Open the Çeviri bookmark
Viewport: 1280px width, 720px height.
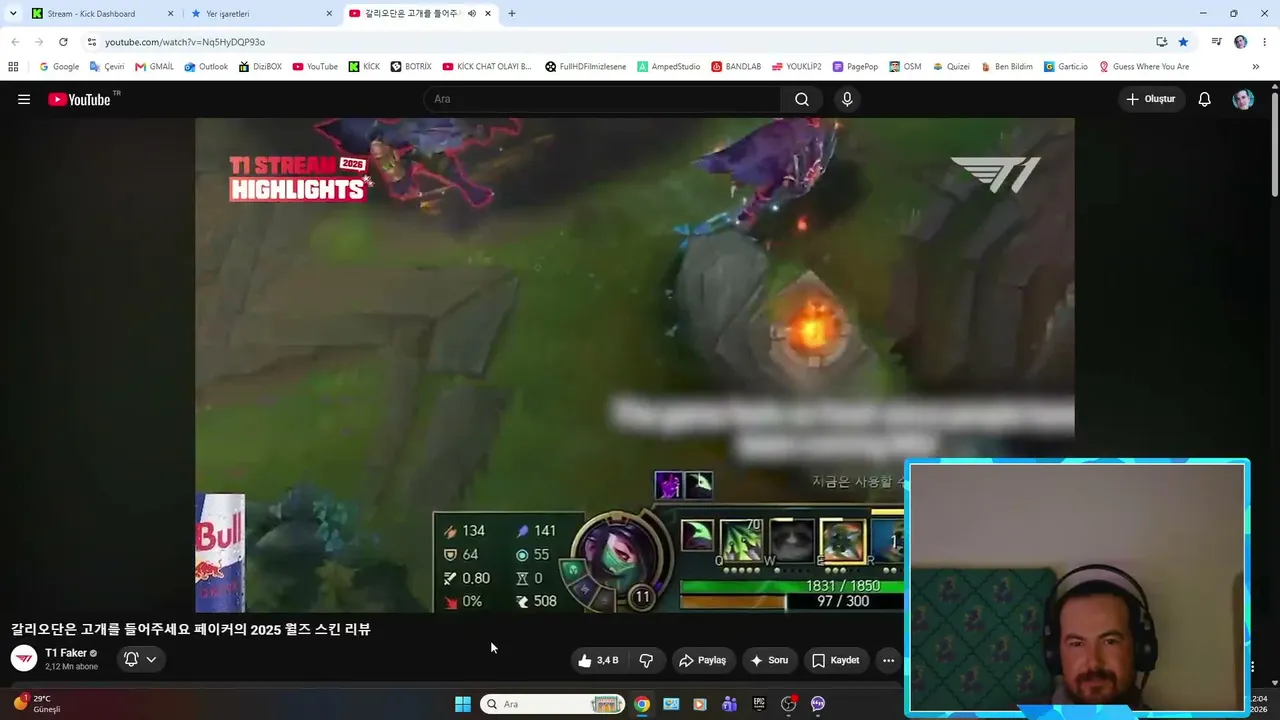pos(107,67)
